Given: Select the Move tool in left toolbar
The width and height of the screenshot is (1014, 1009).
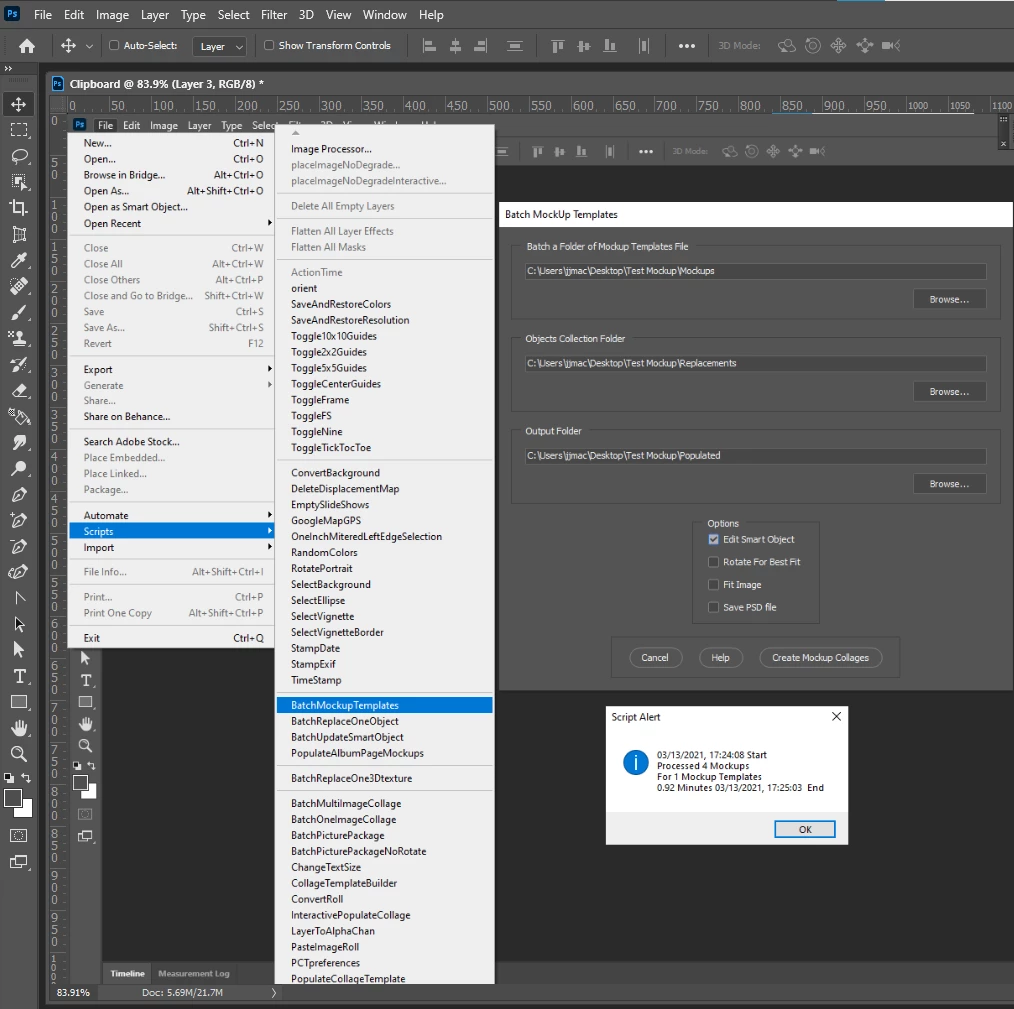Looking at the screenshot, I should click(x=19, y=104).
